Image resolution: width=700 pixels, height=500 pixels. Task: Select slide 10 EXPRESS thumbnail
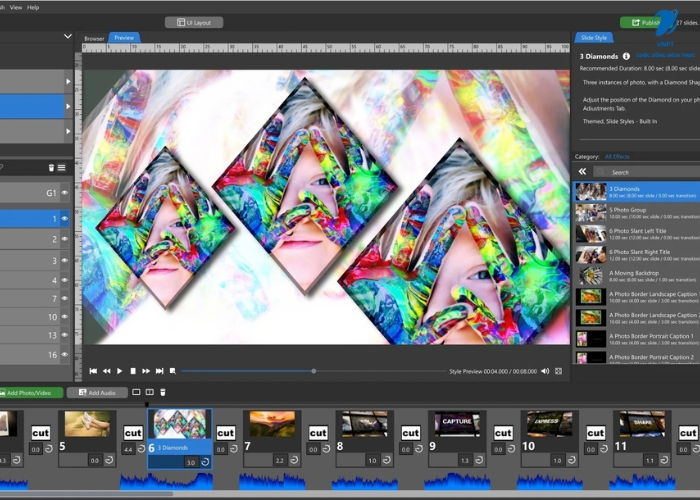click(550, 424)
